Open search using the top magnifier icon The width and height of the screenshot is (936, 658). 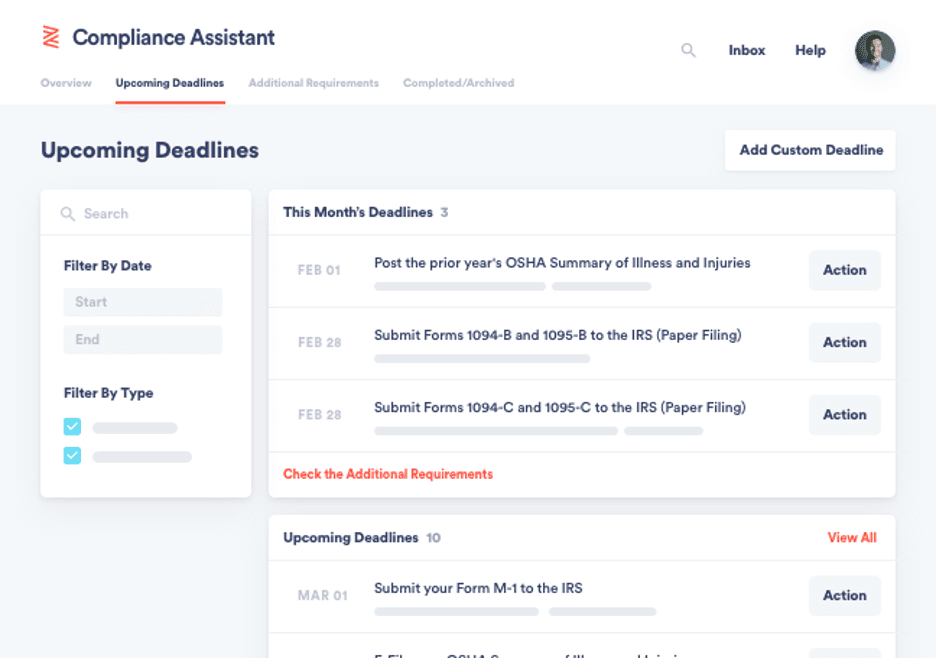(688, 50)
